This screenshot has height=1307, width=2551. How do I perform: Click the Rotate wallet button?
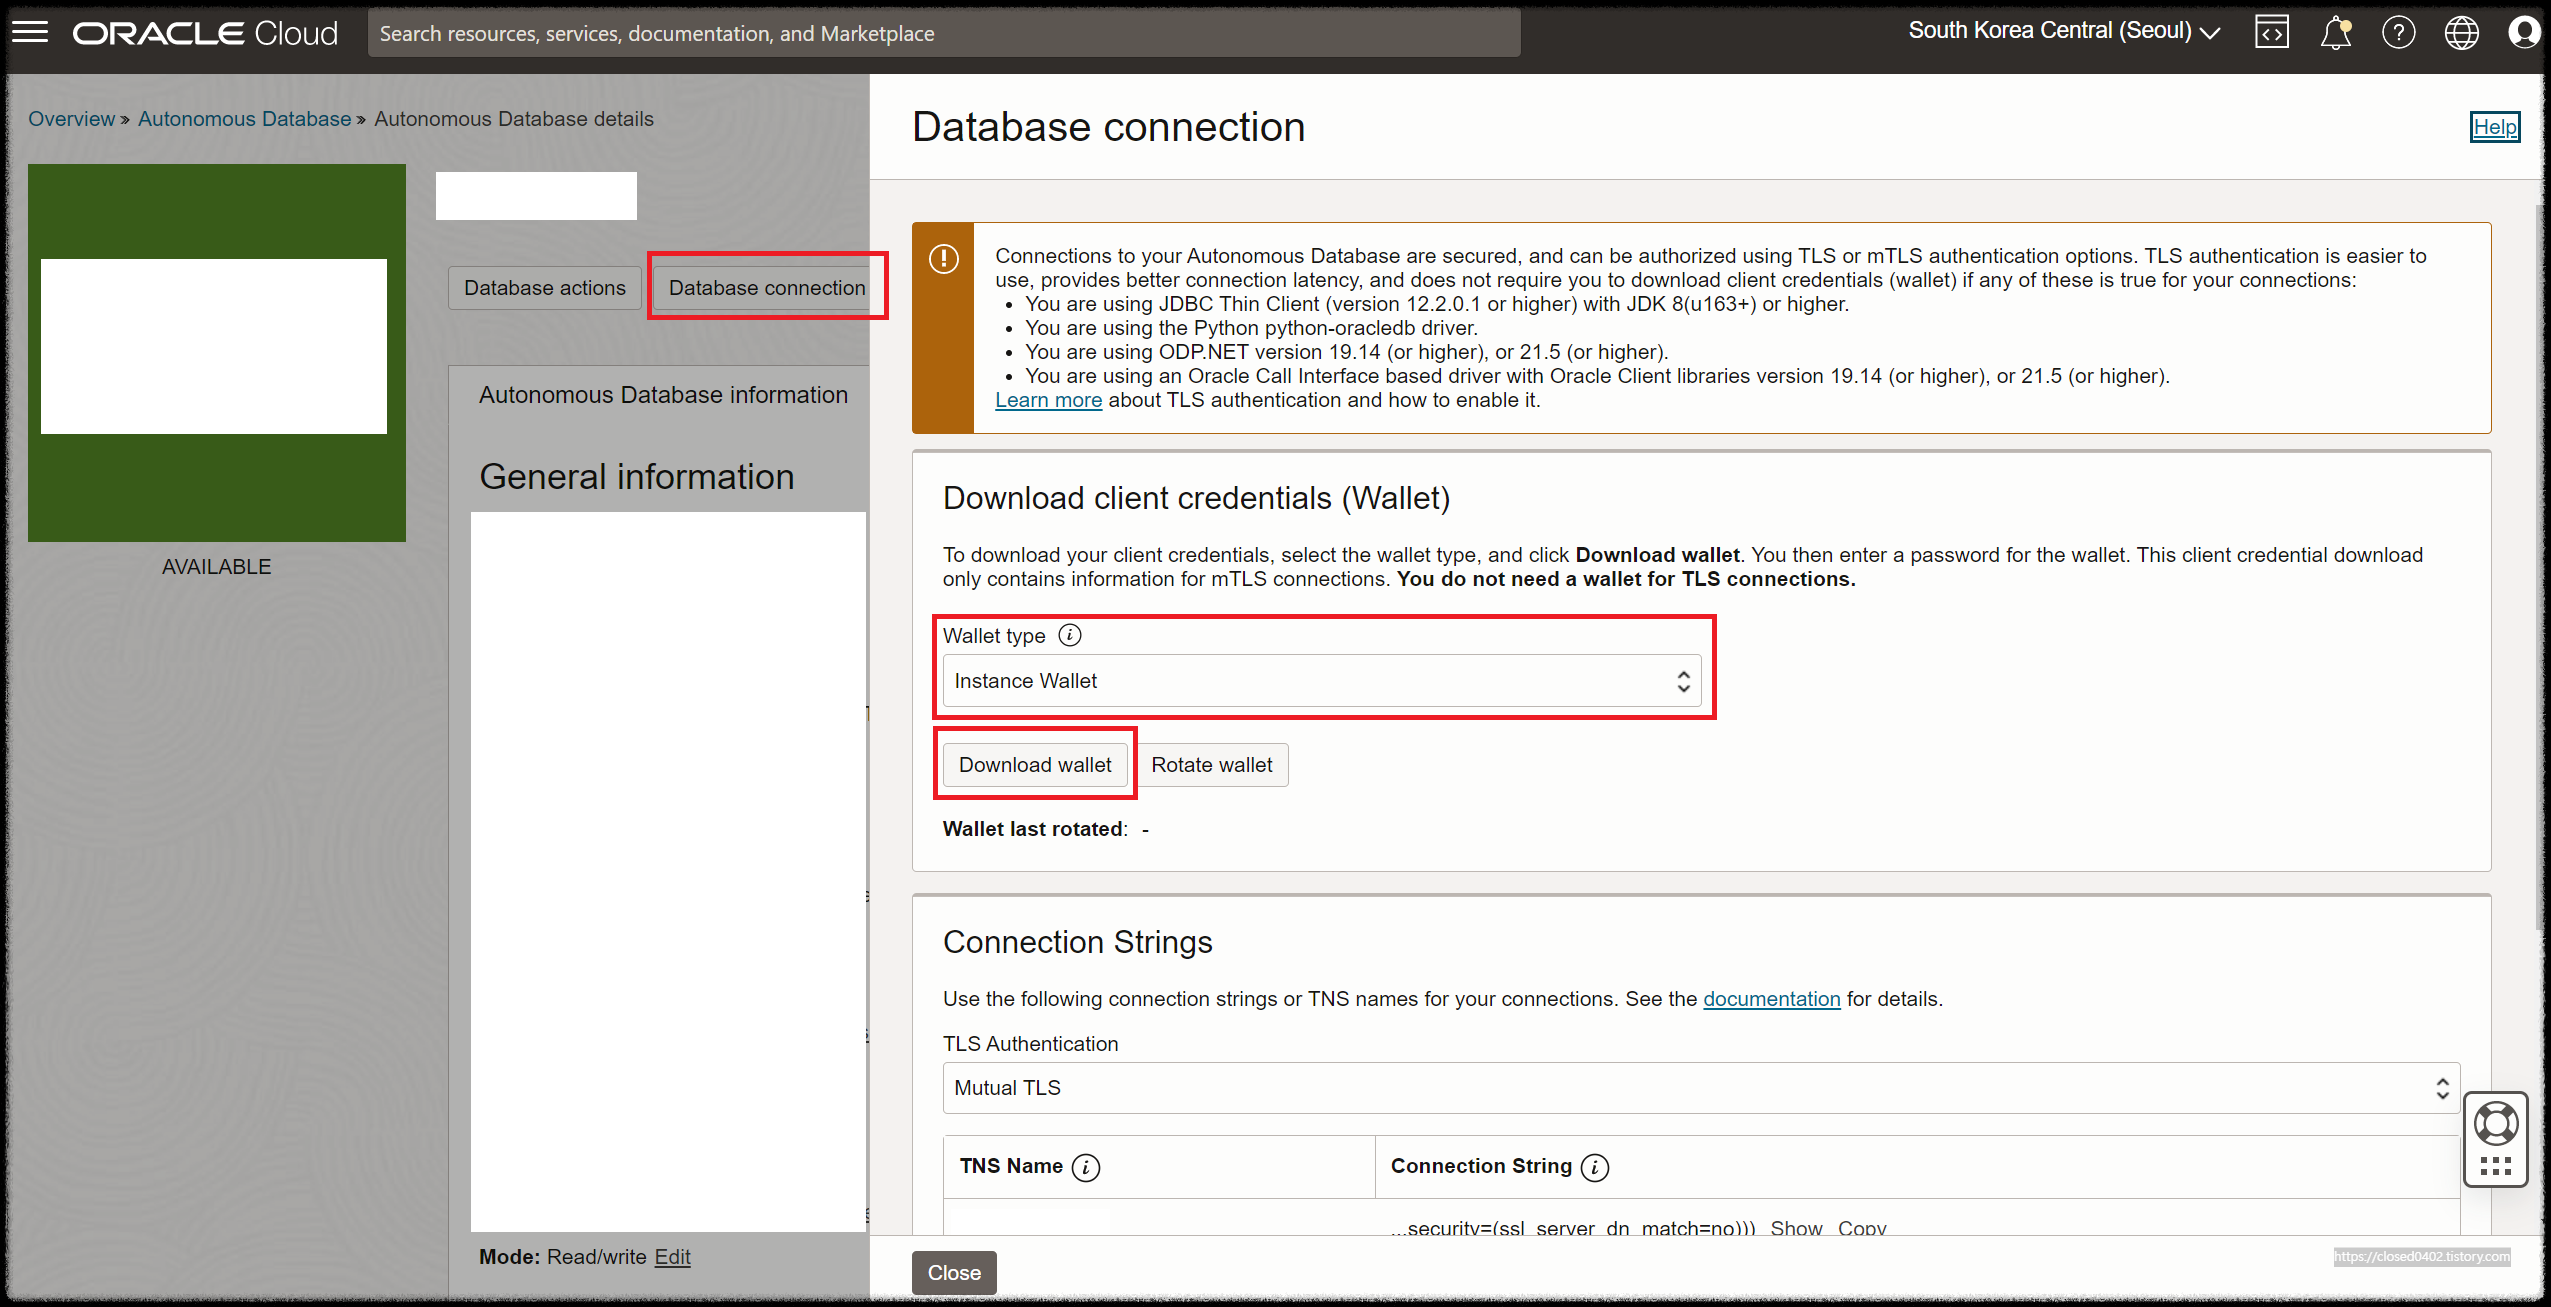(x=1211, y=765)
